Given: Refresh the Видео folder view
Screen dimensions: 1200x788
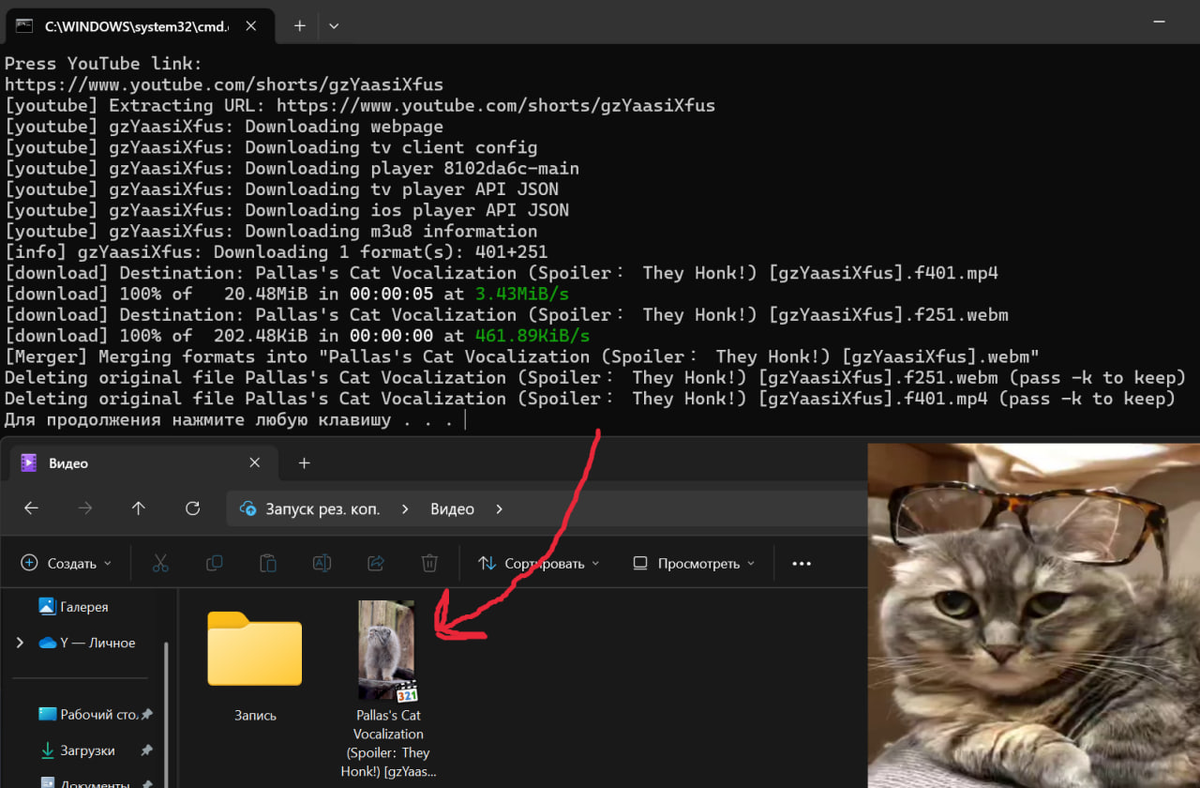Looking at the screenshot, I should pyautogui.click(x=193, y=509).
